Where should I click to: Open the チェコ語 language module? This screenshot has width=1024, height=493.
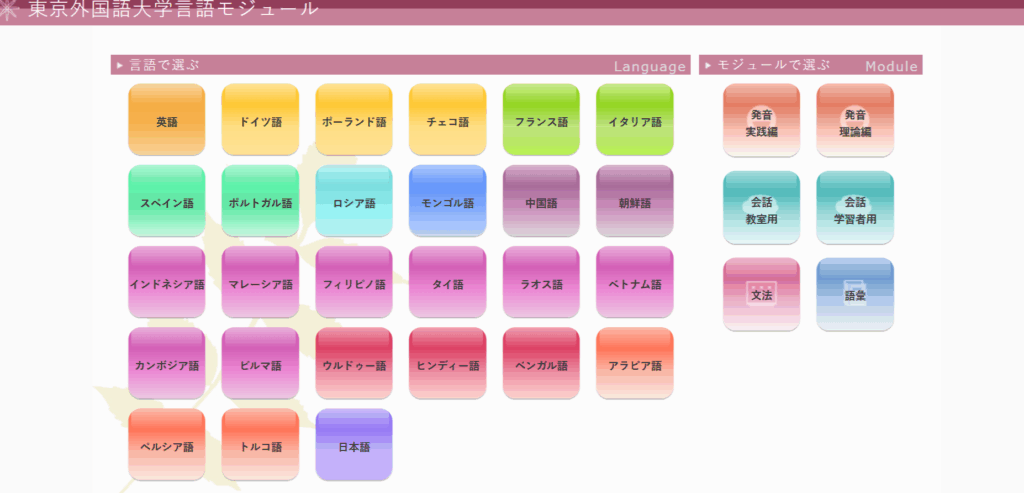point(447,119)
